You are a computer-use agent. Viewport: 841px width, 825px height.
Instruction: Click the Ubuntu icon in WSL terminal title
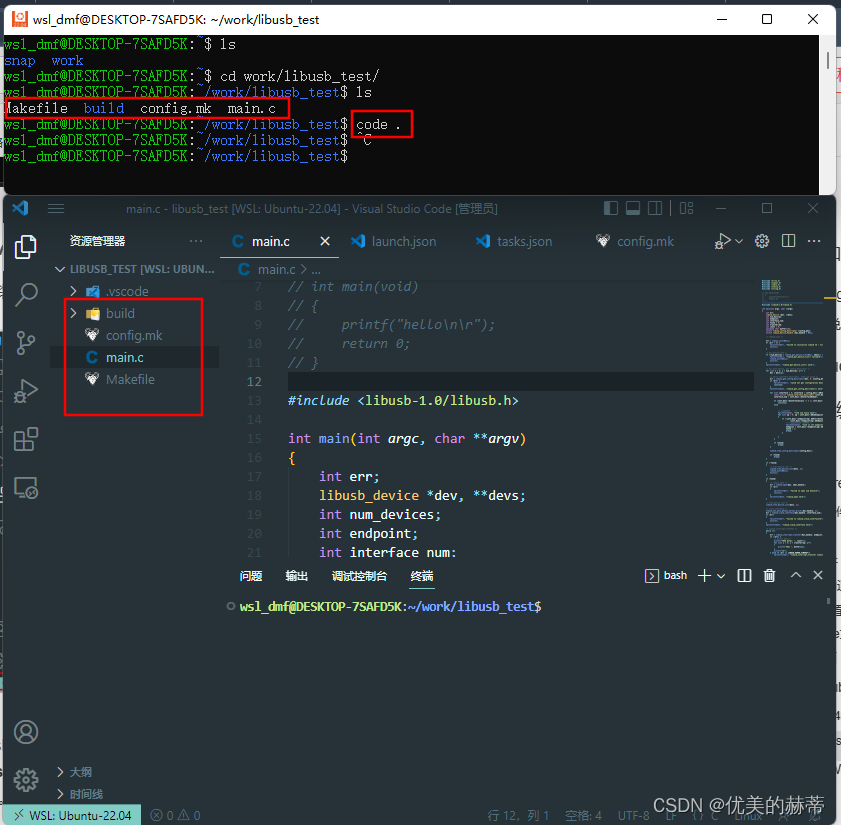(20, 19)
